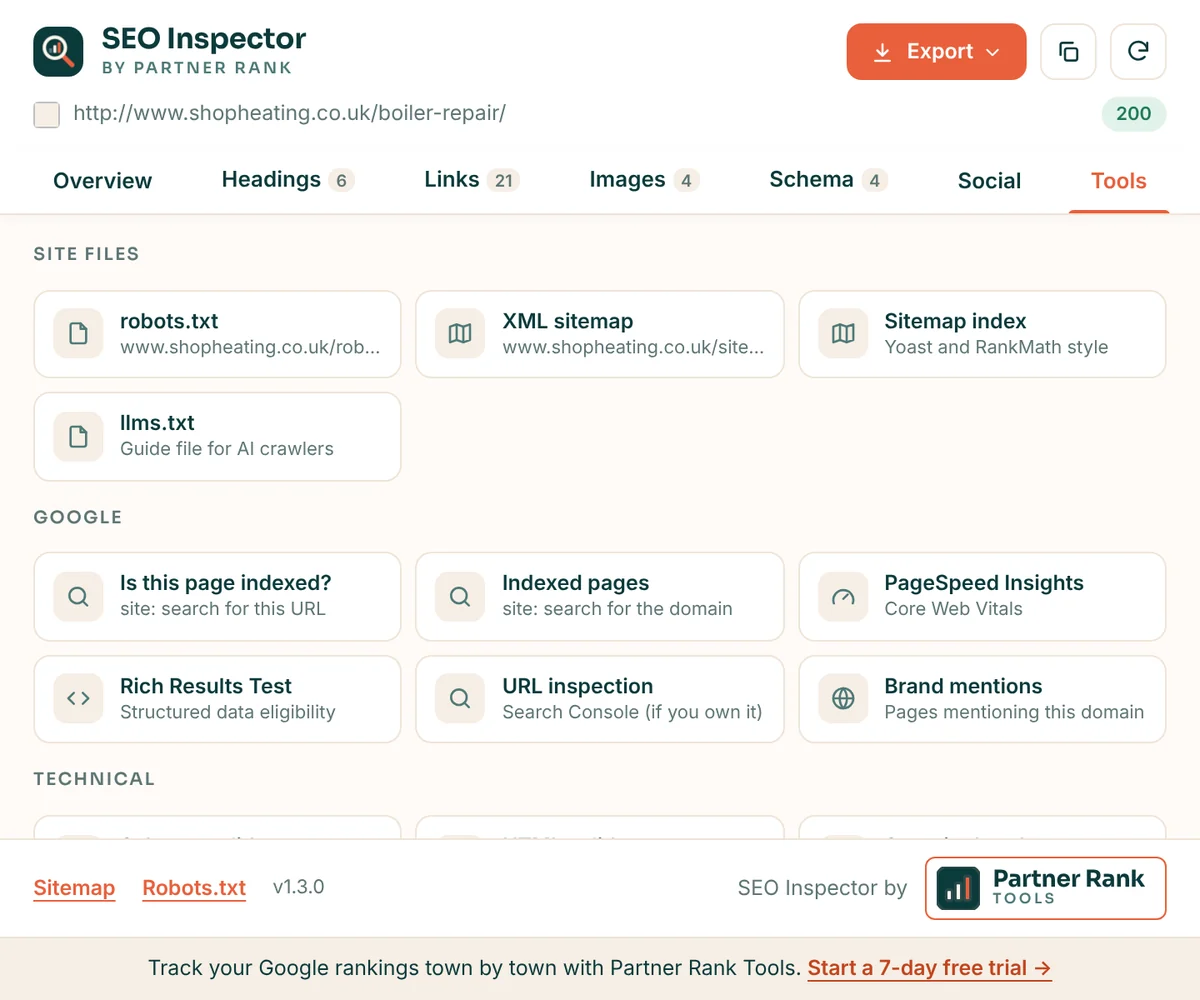Click 'Yoast and RankMath style' description
The width and height of the screenshot is (1200, 1000).
(x=996, y=347)
